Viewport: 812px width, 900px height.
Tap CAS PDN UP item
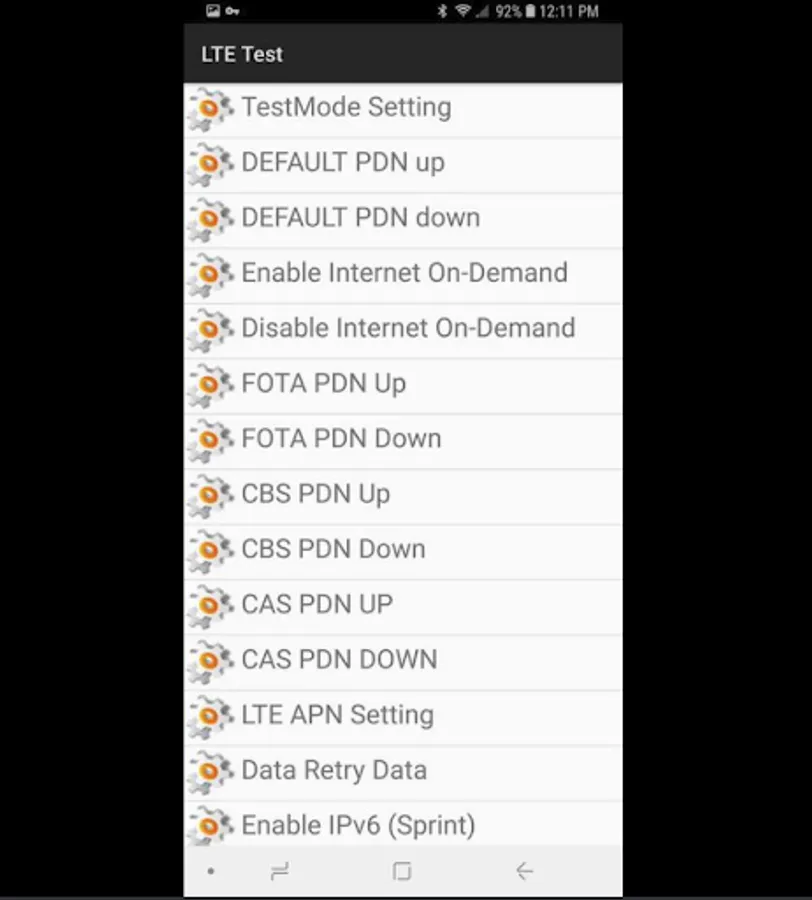[317, 604]
